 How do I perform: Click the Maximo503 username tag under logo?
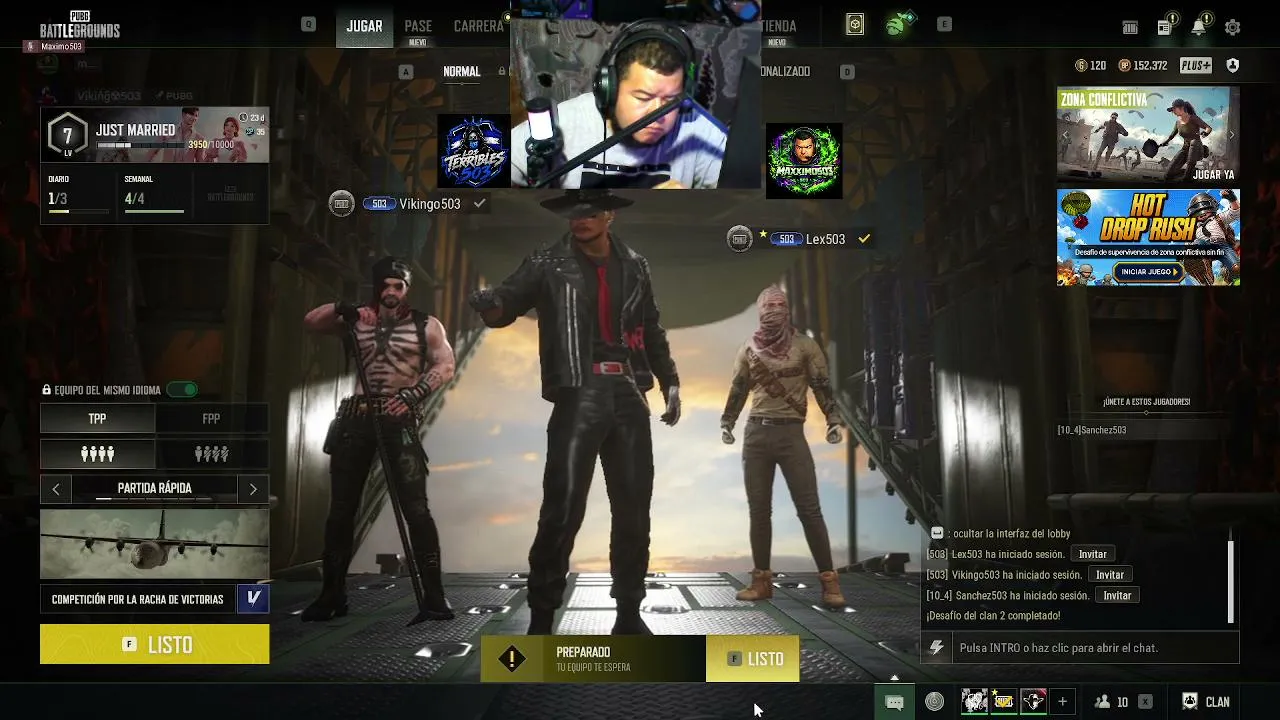[55, 47]
